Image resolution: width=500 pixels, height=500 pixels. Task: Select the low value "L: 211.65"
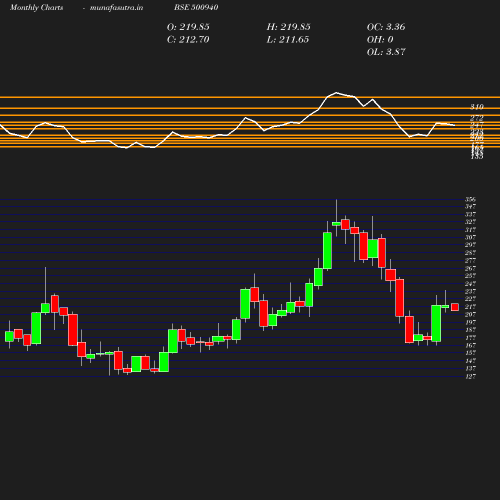click(x=288, y=40)
